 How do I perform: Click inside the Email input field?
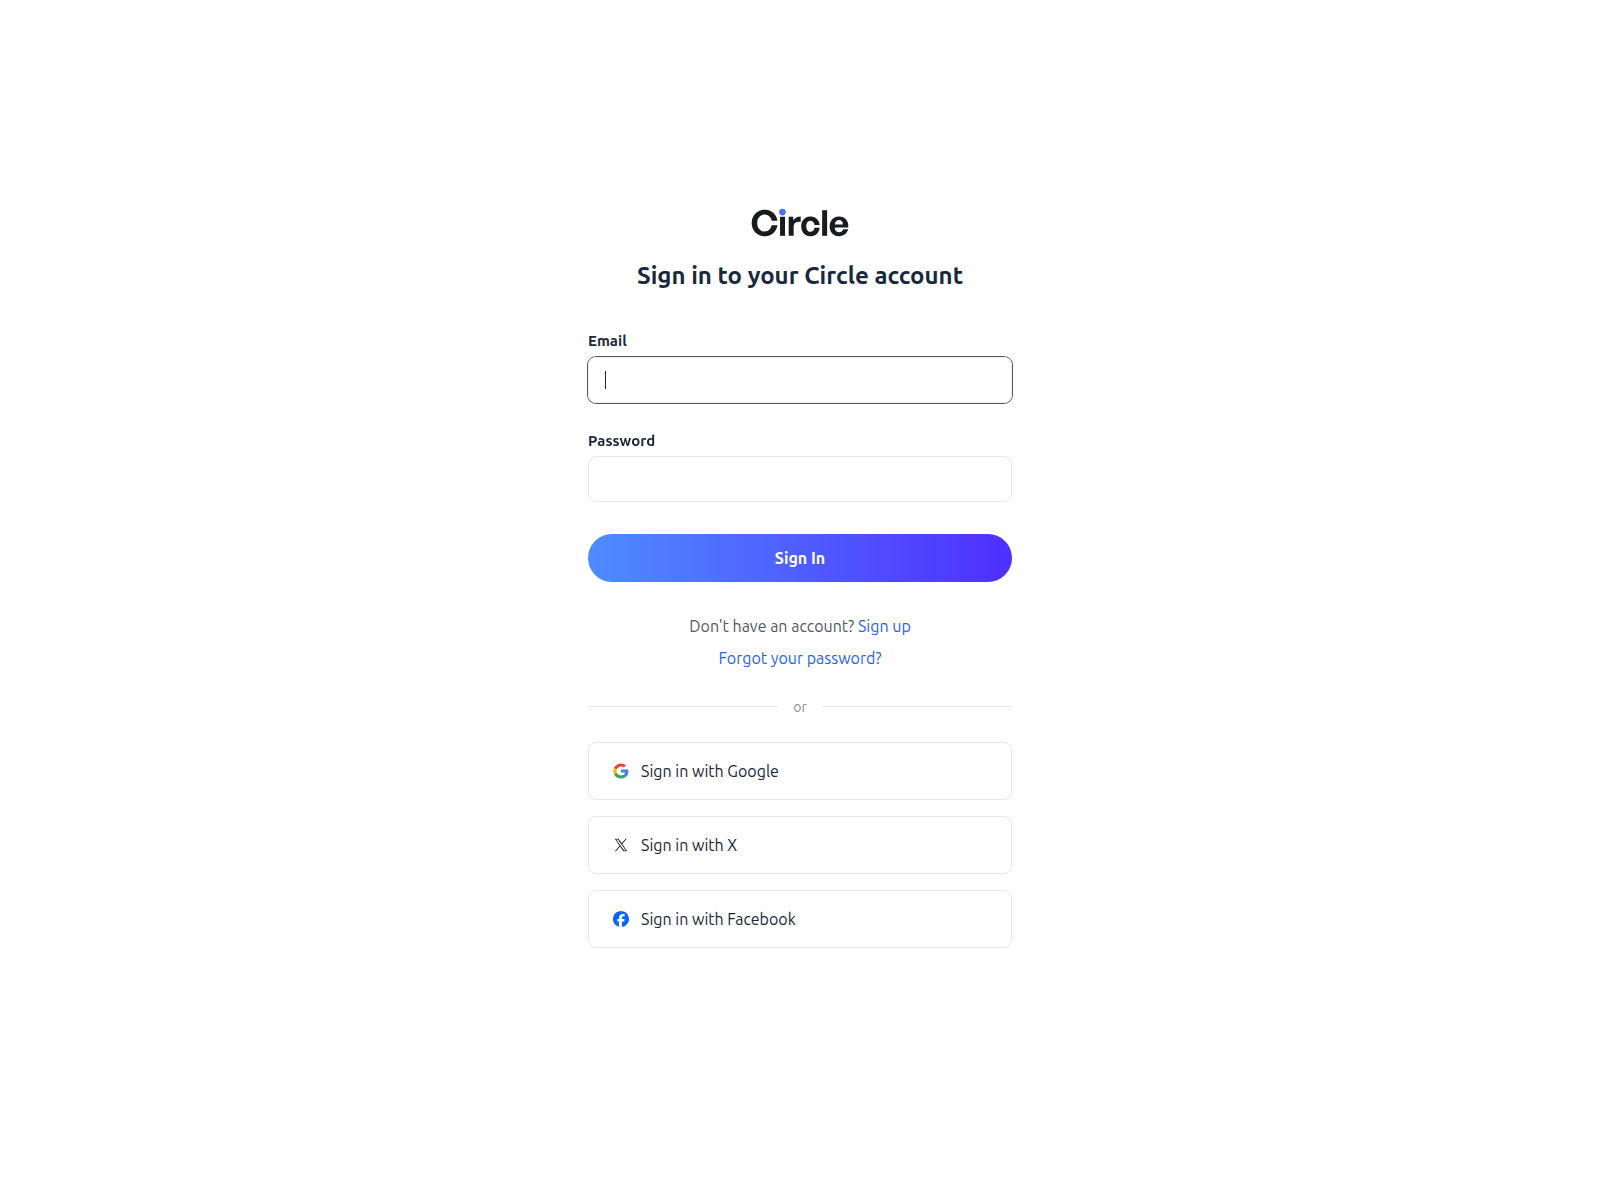coord(799,380)
